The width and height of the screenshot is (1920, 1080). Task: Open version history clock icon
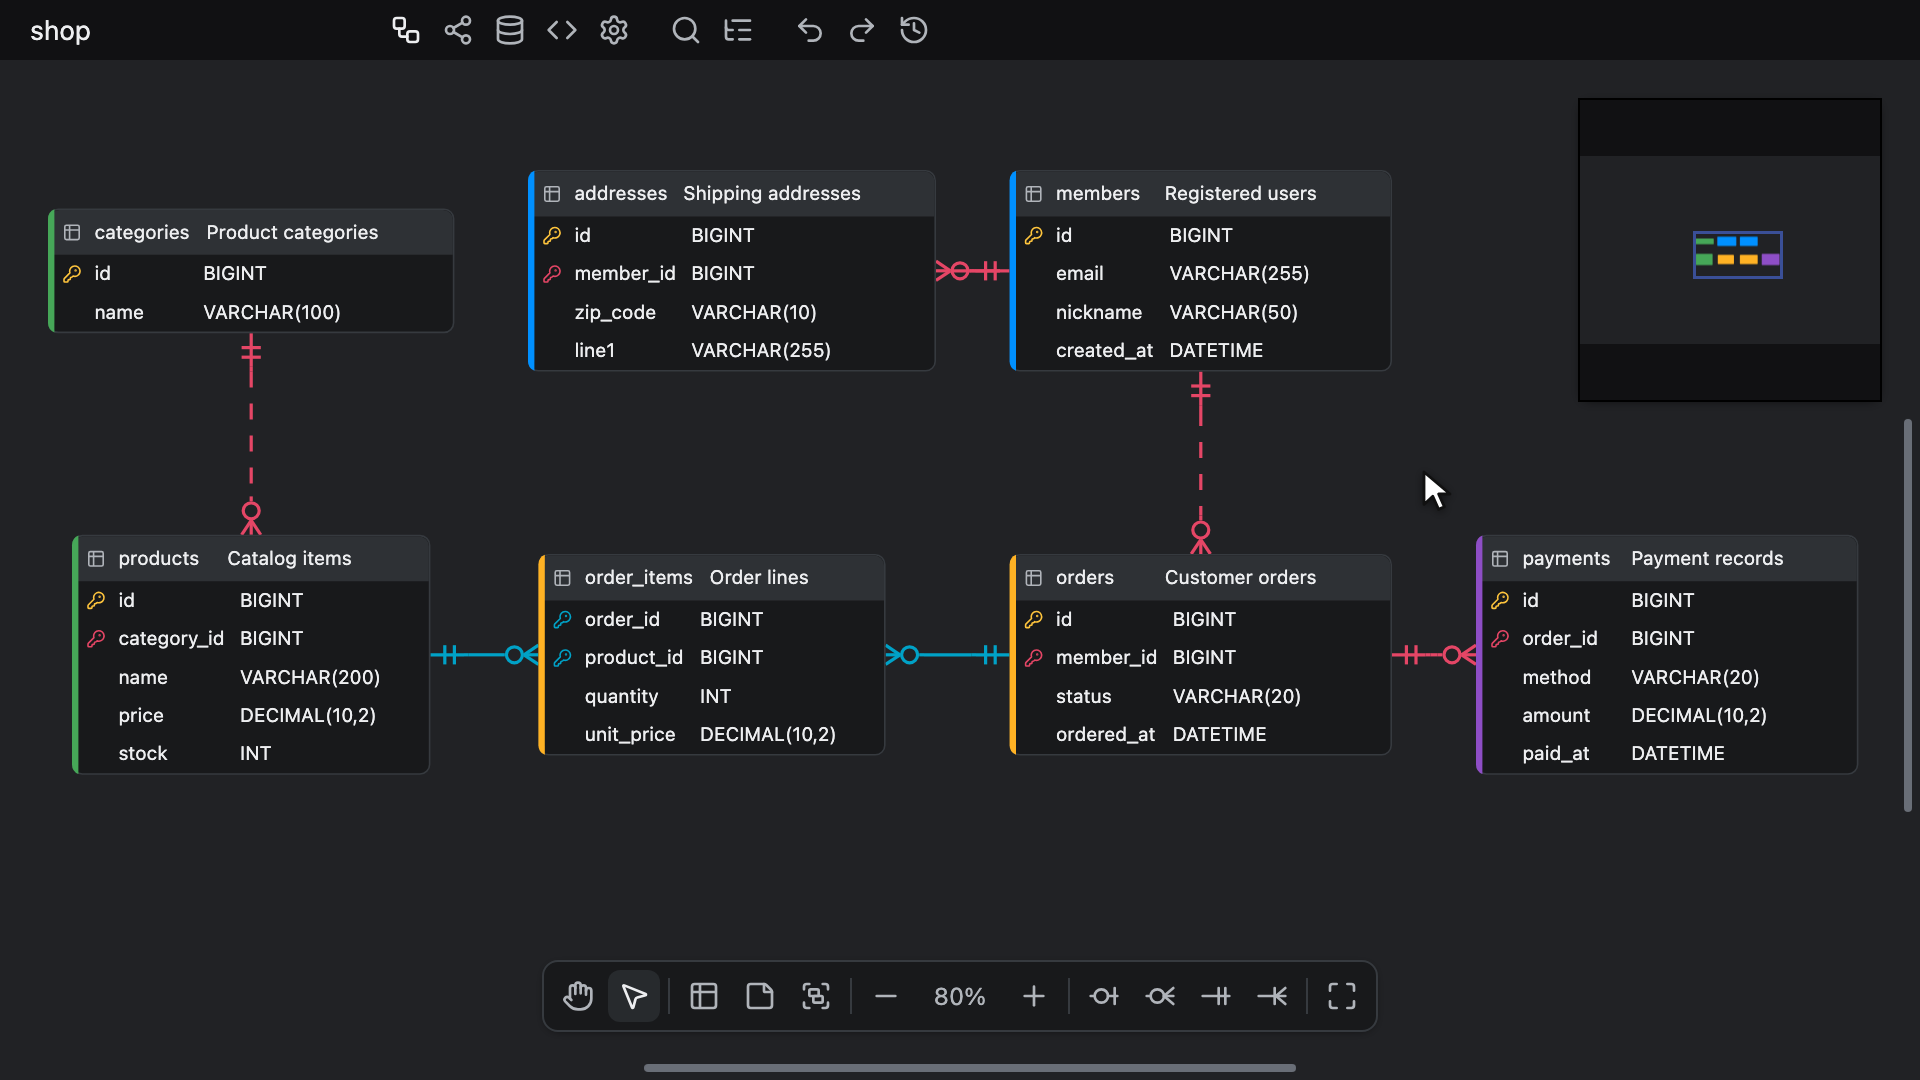pos(914,30)
